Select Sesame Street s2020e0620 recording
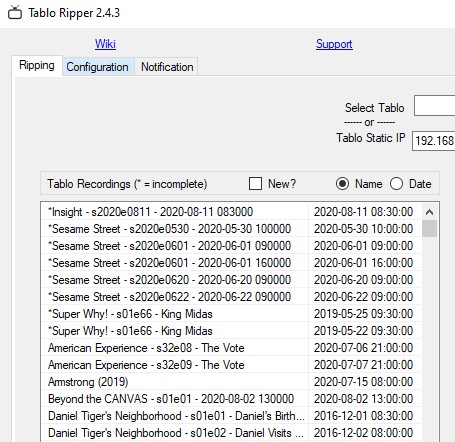The width and height of the screenshot is (455, 442). click(231, 280)
